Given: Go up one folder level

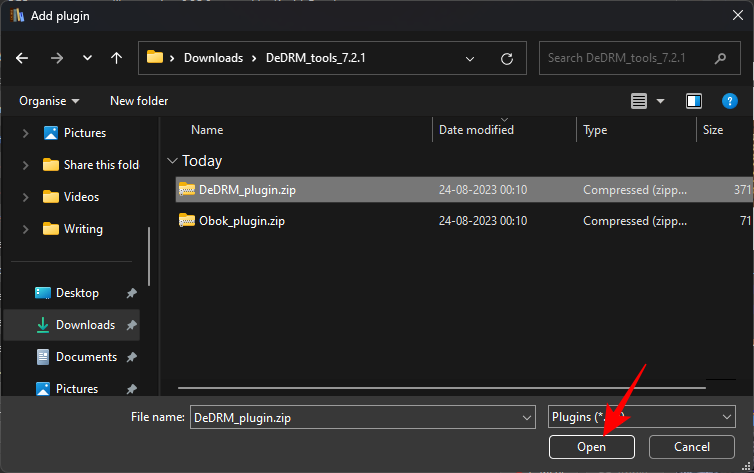Looking at the screenshot, I should (x=116, y=58).
